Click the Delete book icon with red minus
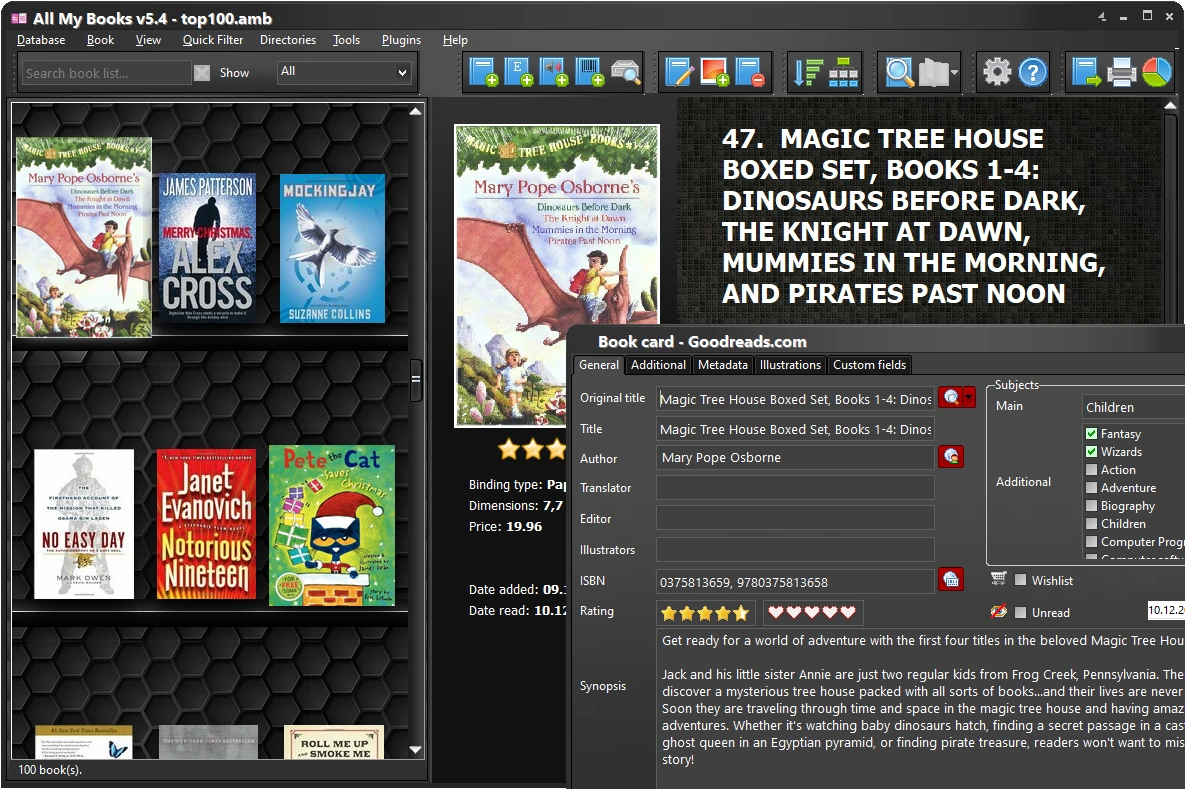Image resolution: width=1185 pixels, height=789 pixels. tap(750, 73)
